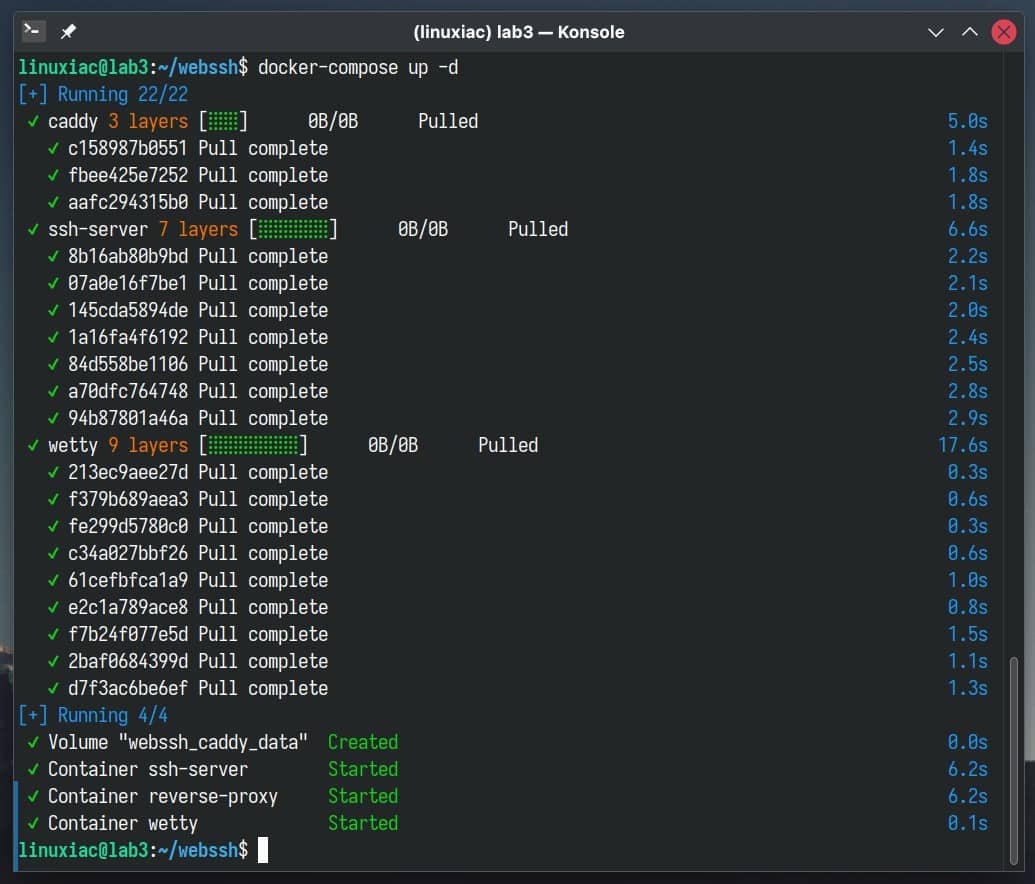1035x884 pixels.
Task: Click the Konsole terminal icon in titlebar
Action: (33, 31)
